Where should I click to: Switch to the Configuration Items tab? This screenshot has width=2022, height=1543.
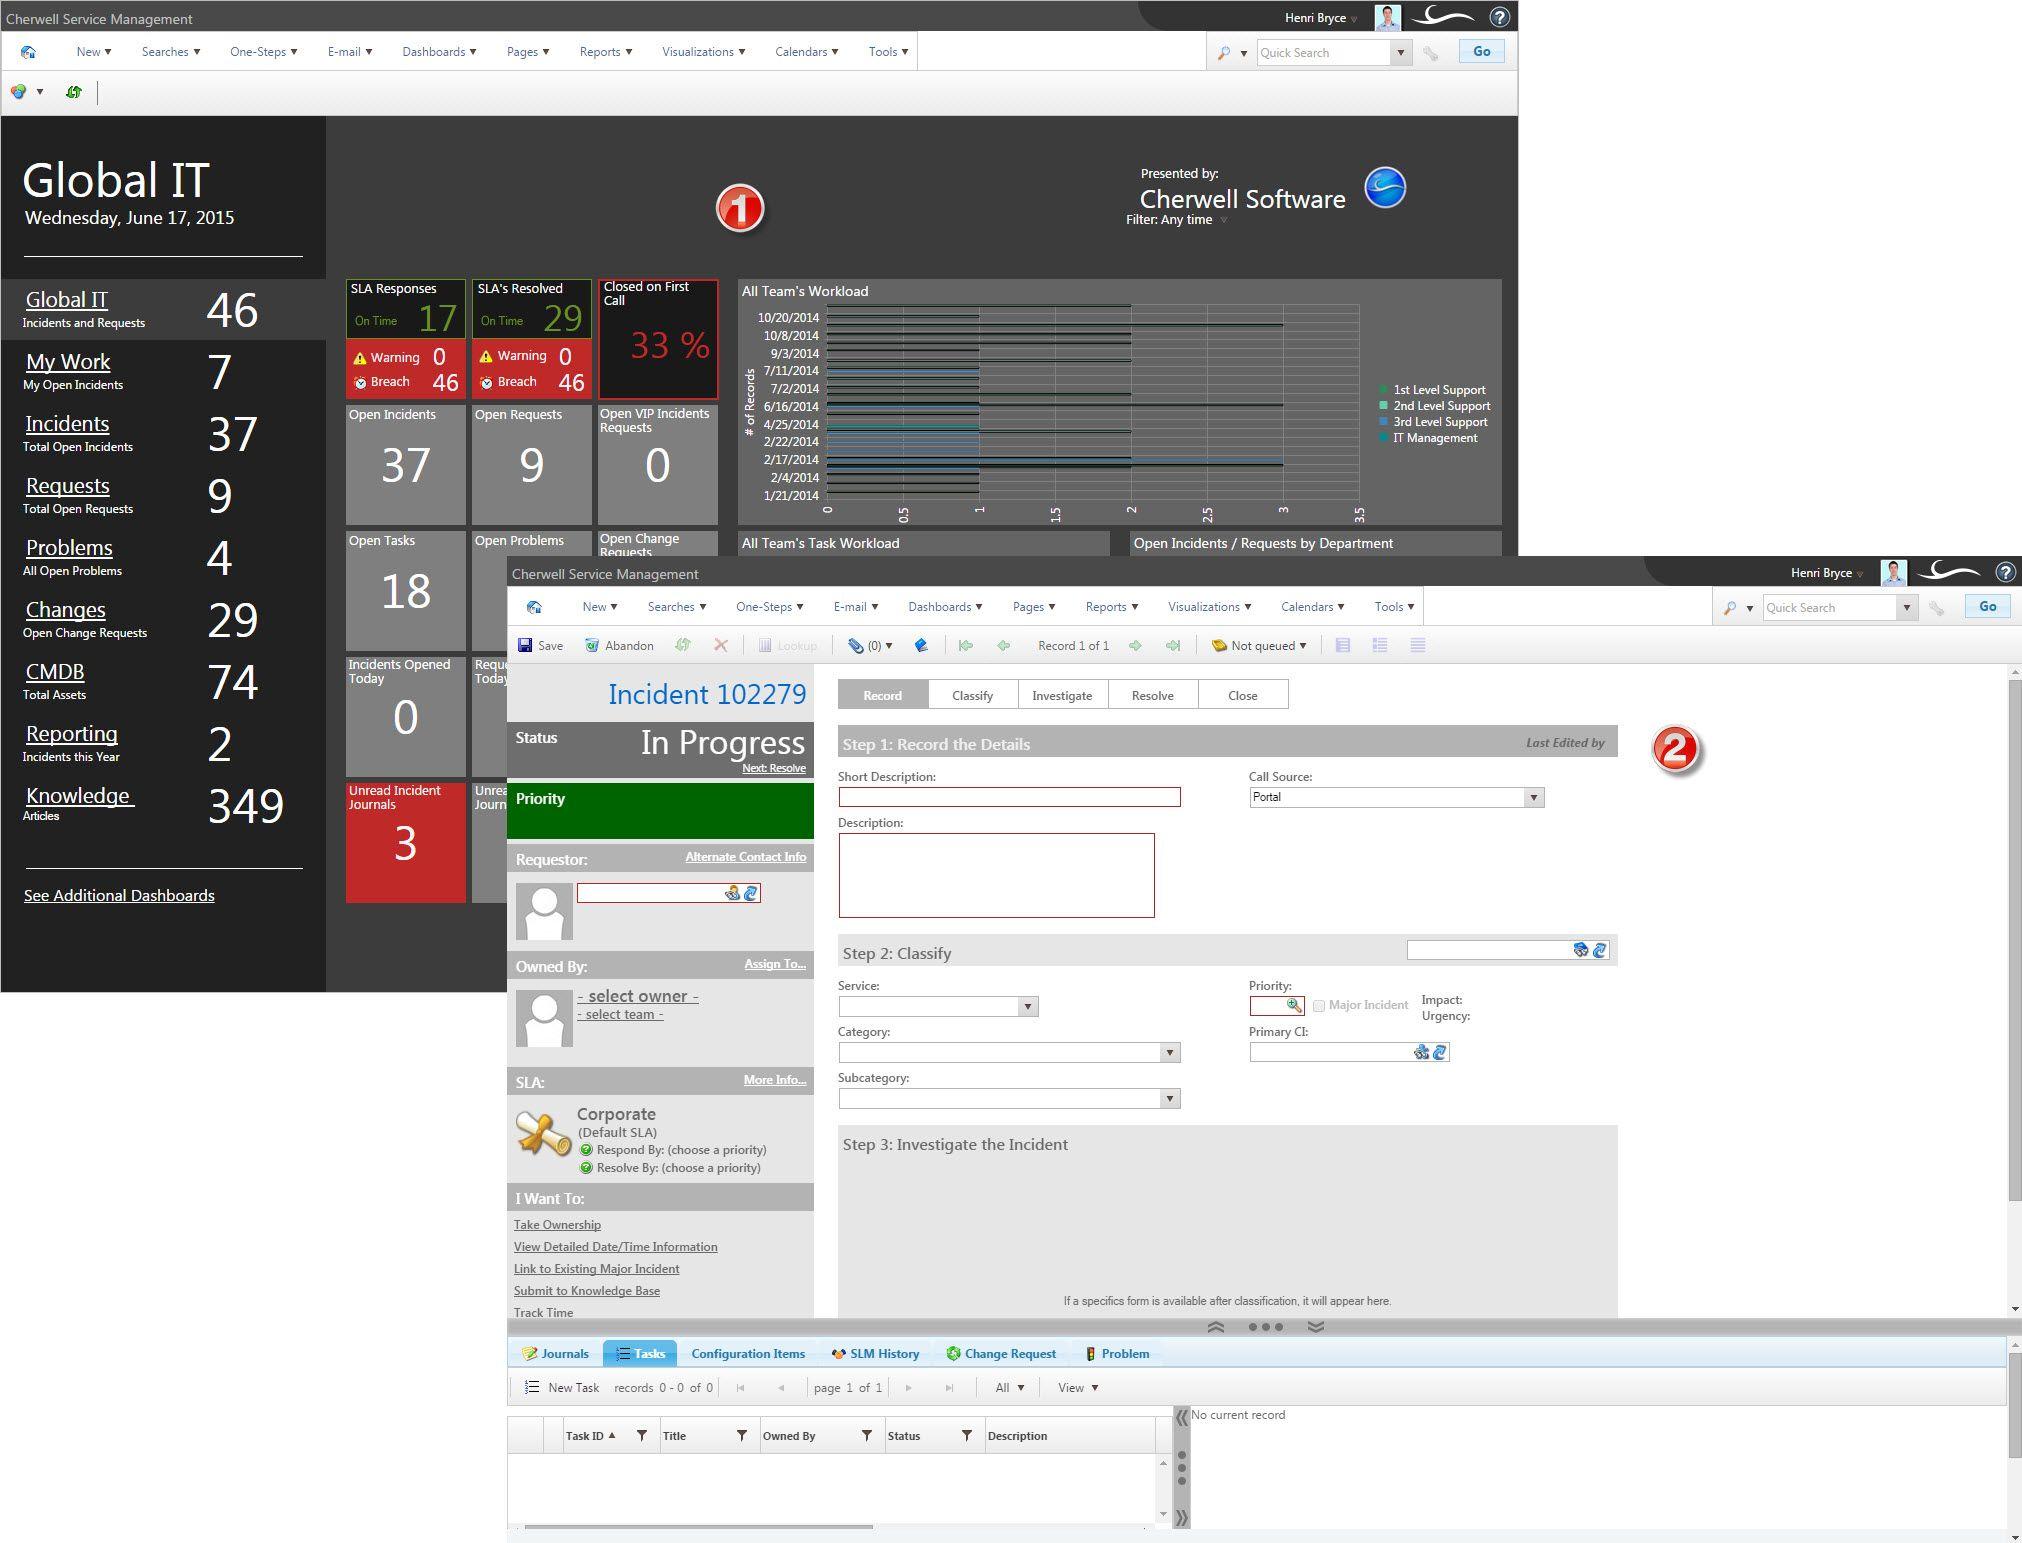748,1354
